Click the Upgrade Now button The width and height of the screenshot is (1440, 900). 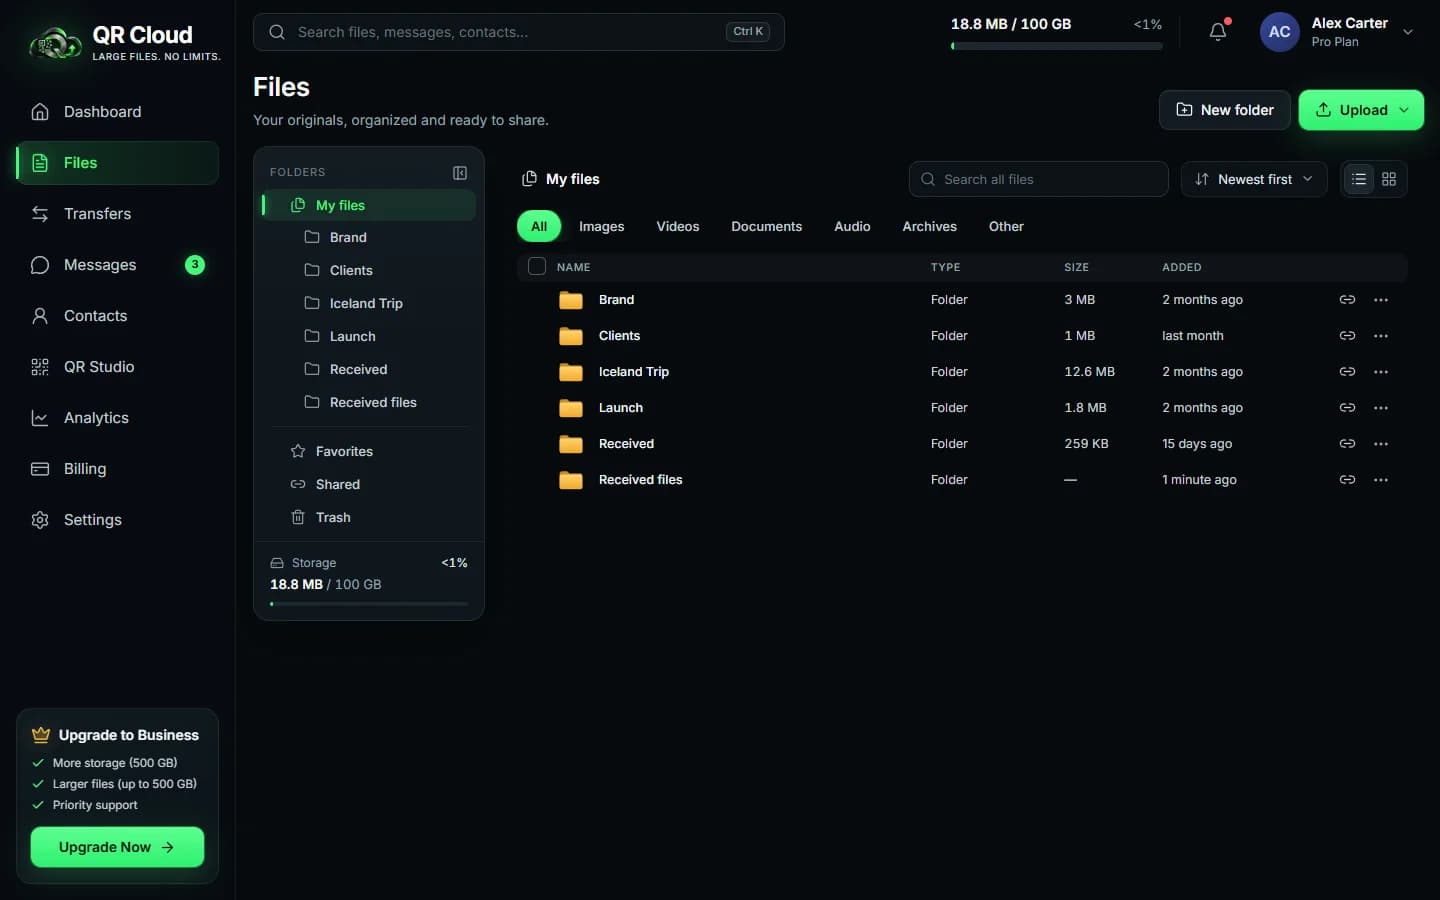point(118,847)
